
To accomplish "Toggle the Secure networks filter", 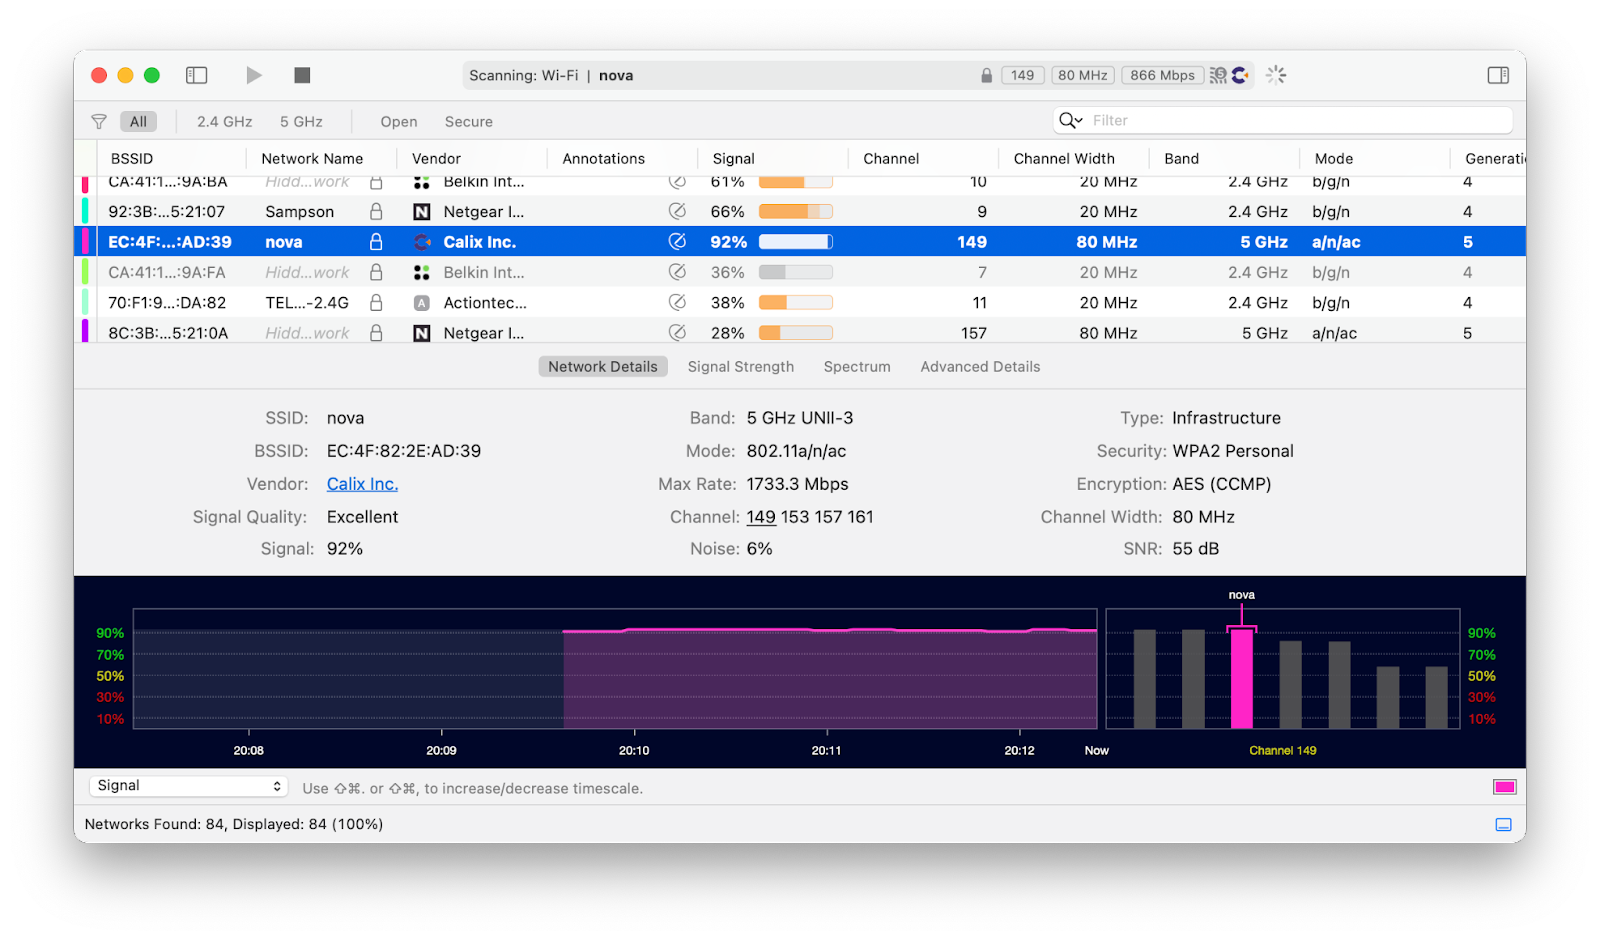I will click(467, 121).
